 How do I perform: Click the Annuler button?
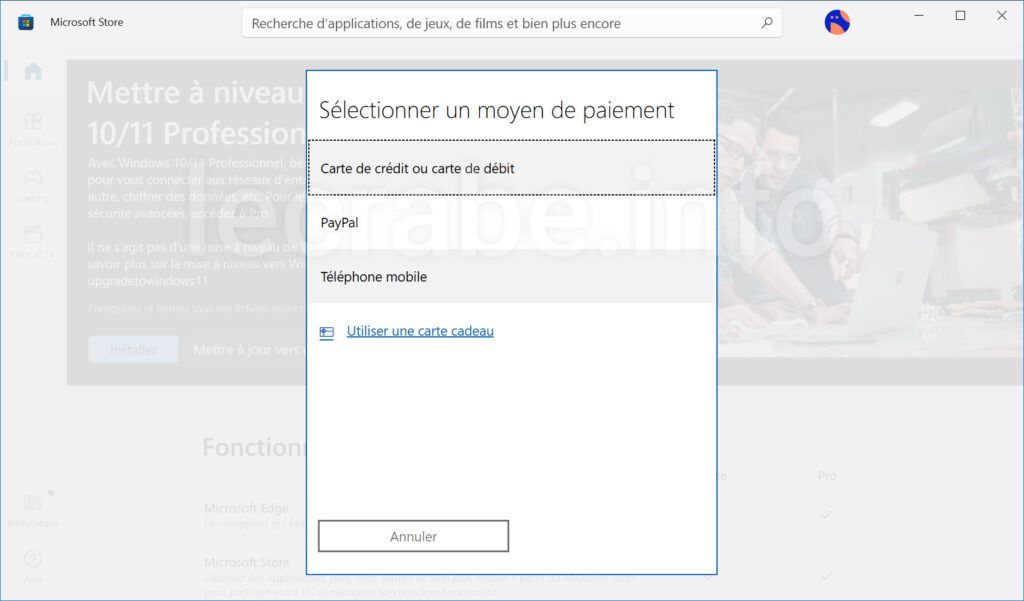(413, 536)
